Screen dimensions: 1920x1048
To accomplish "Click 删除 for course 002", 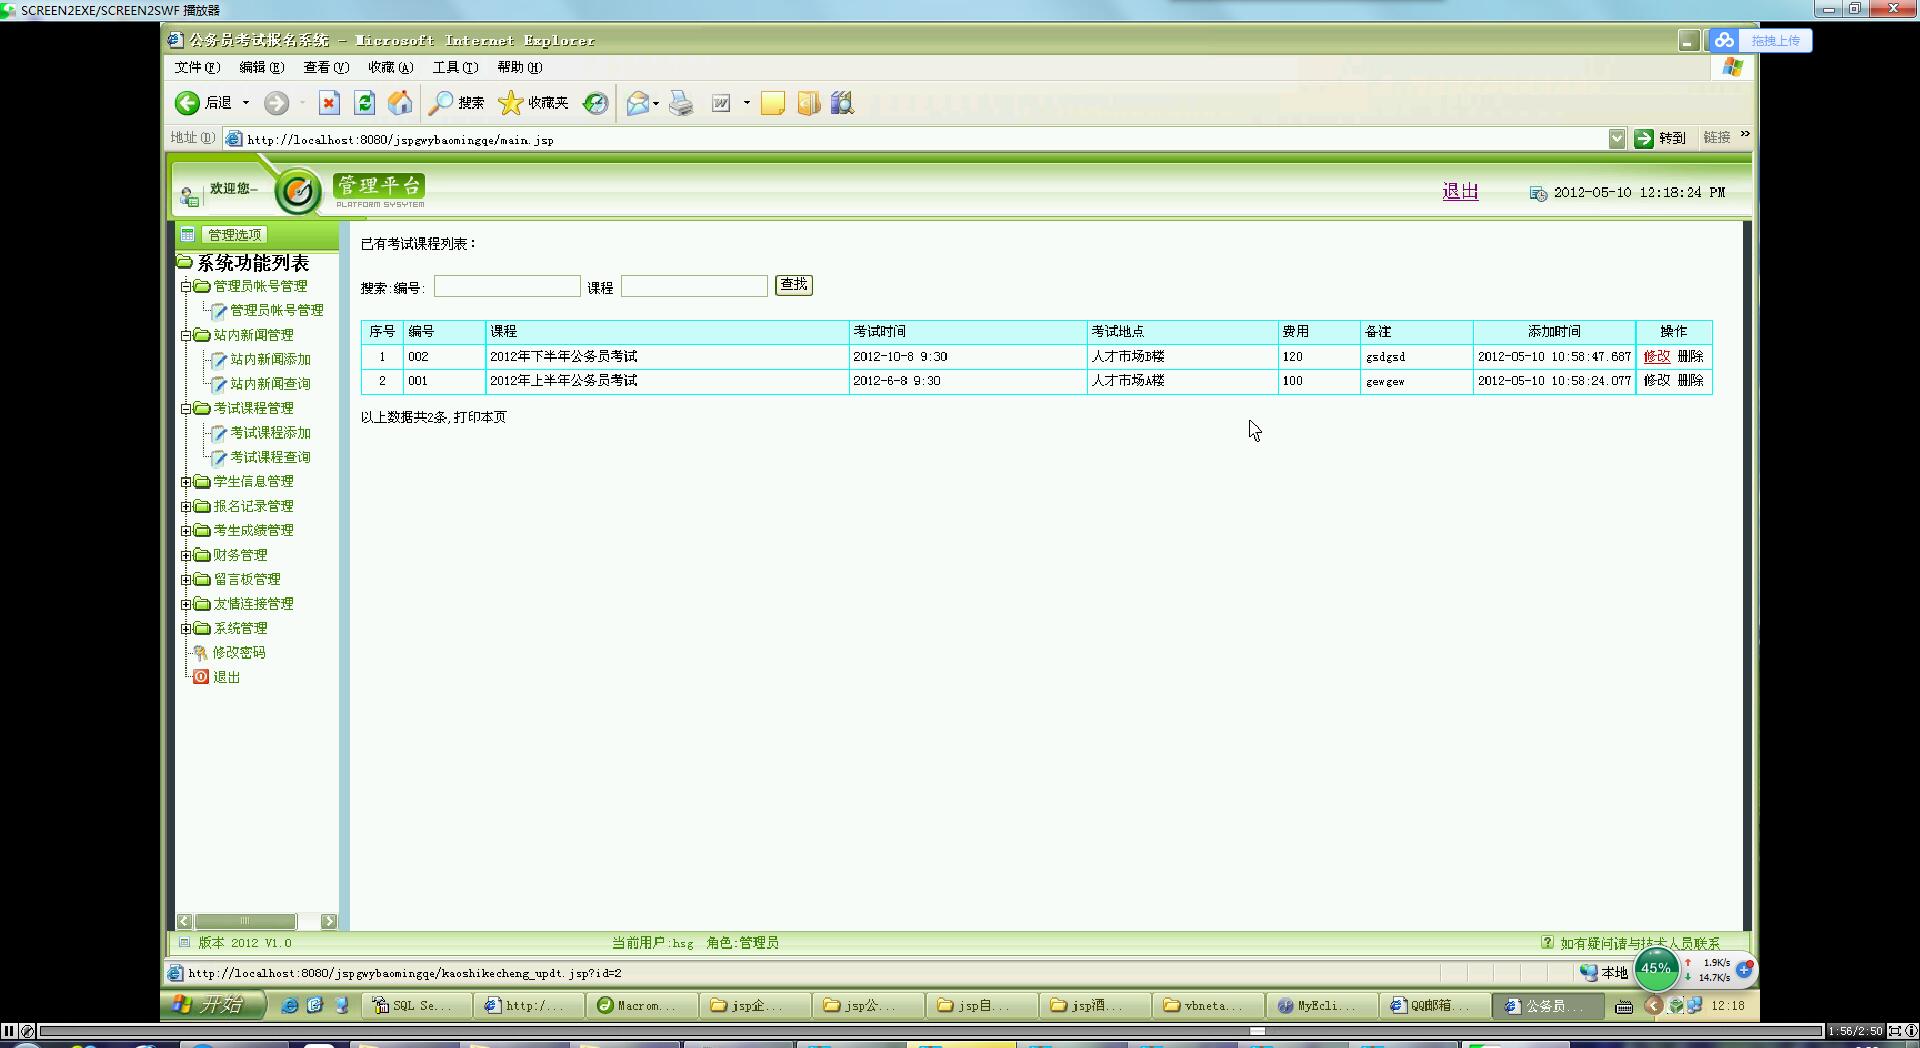I will [x=1691, y=356].
